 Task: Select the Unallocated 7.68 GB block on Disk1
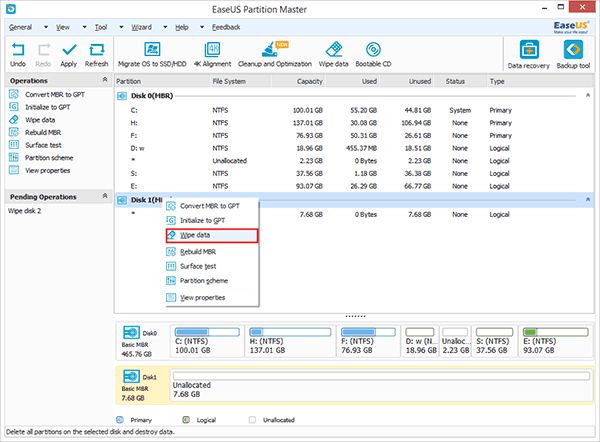point(382,385)
